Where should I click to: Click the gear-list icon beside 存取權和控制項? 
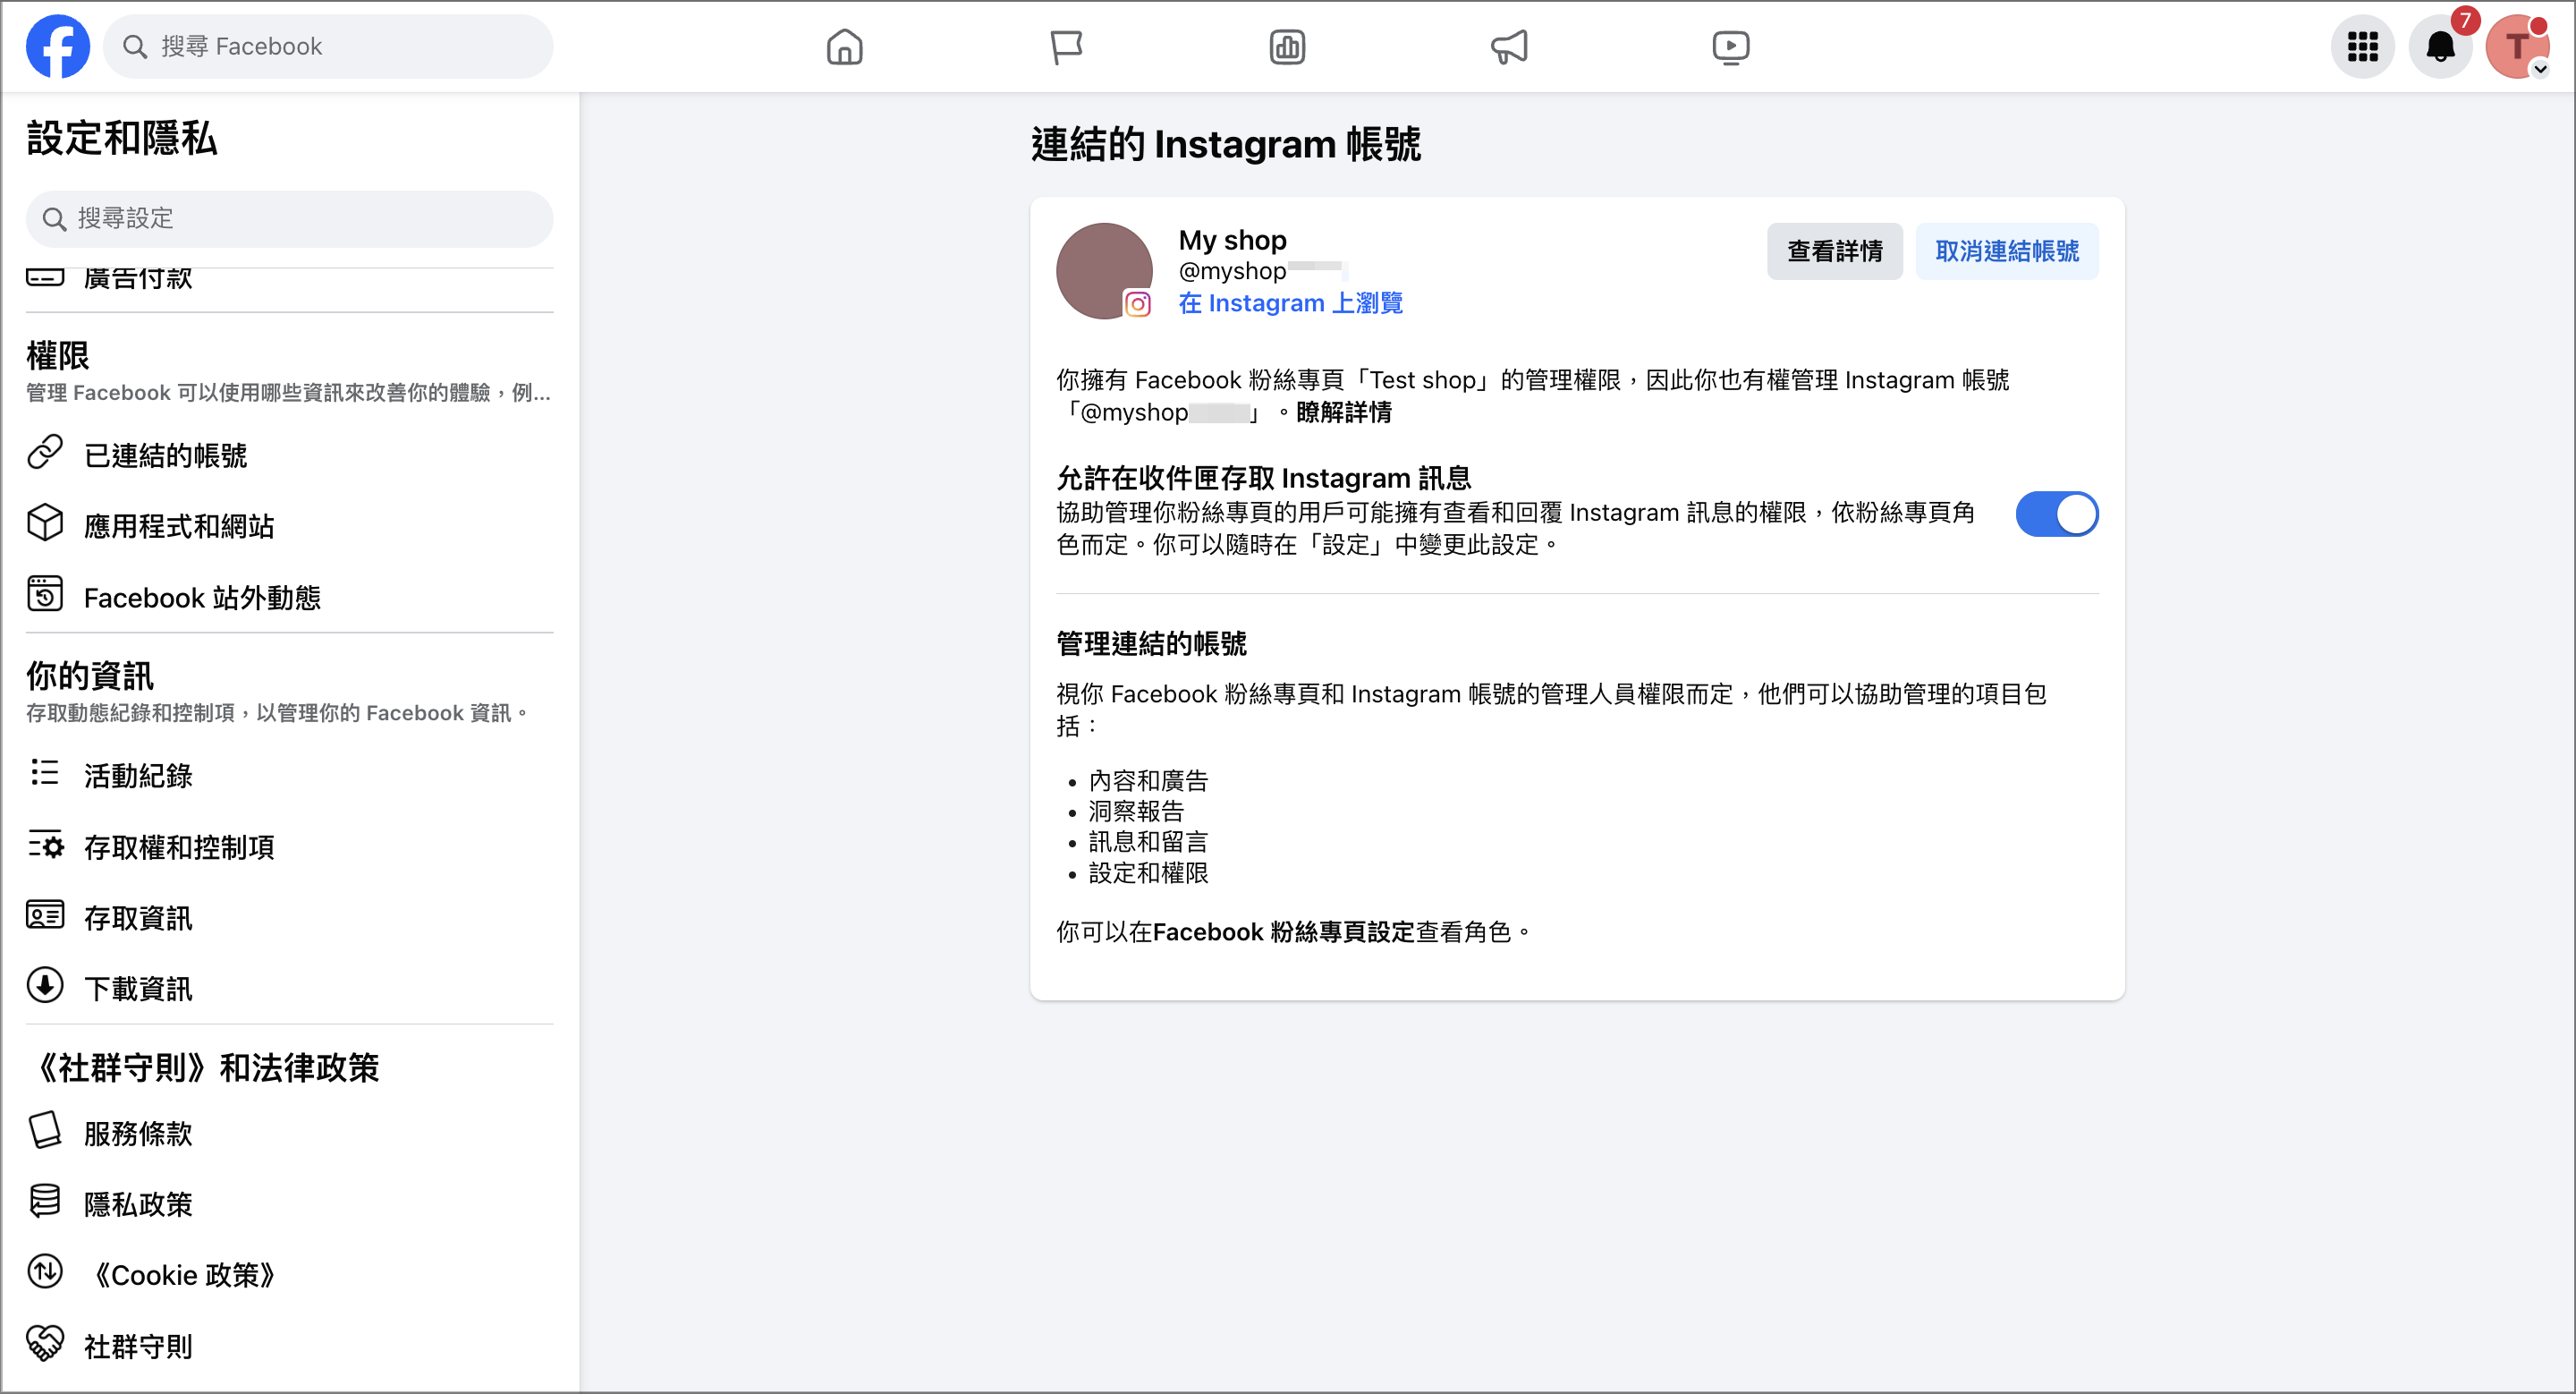45,845
